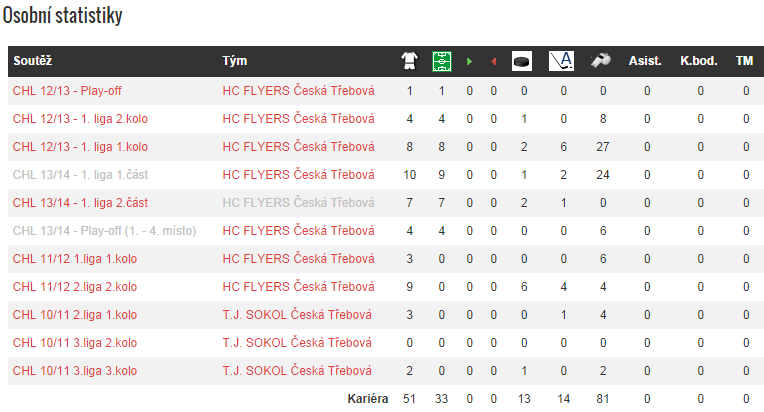Sort by the Asist. column header

point(645,61)
